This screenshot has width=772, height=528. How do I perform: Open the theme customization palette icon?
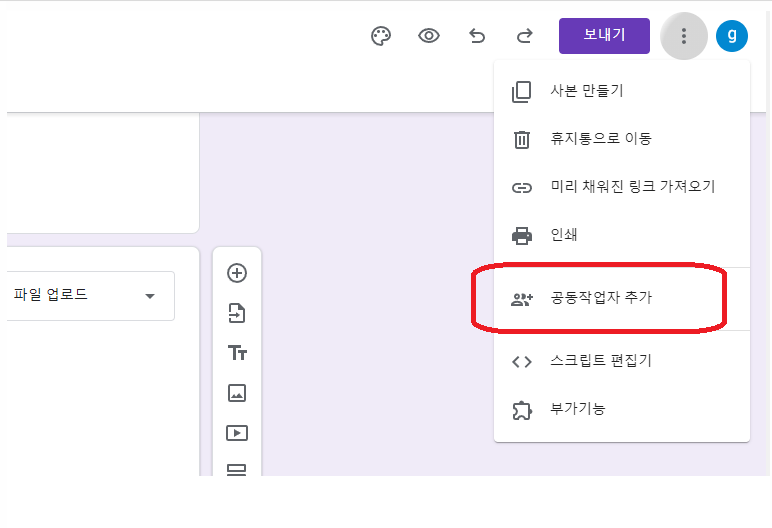click(381, 36)
